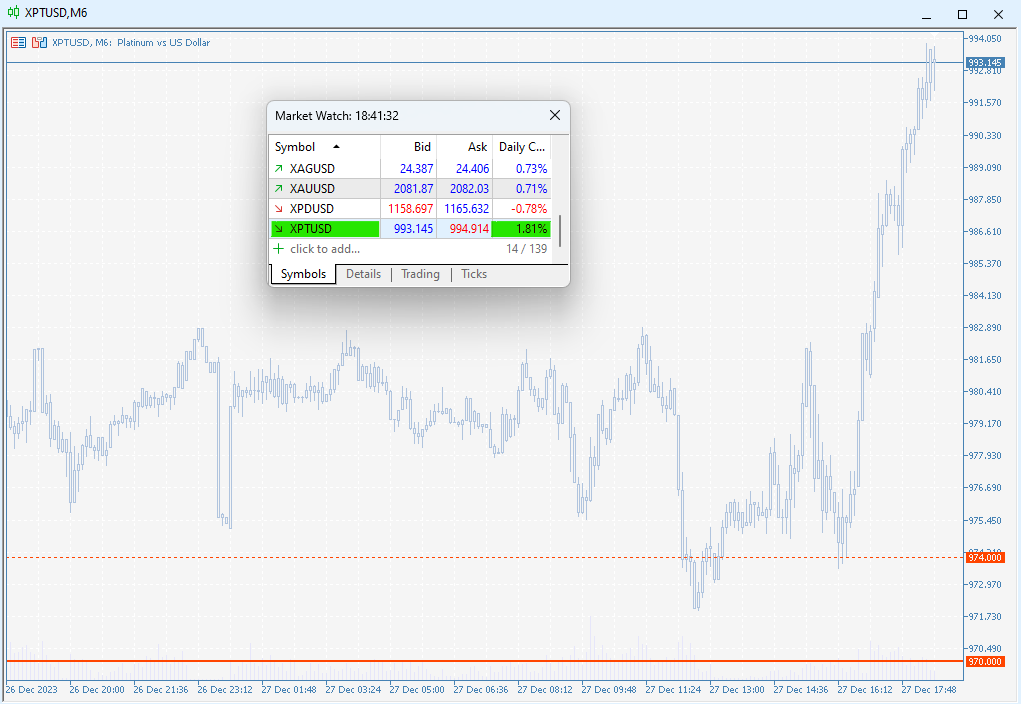Click XPDUSD daily change -0.78%

pyautogui.click(x=529, y=209)
